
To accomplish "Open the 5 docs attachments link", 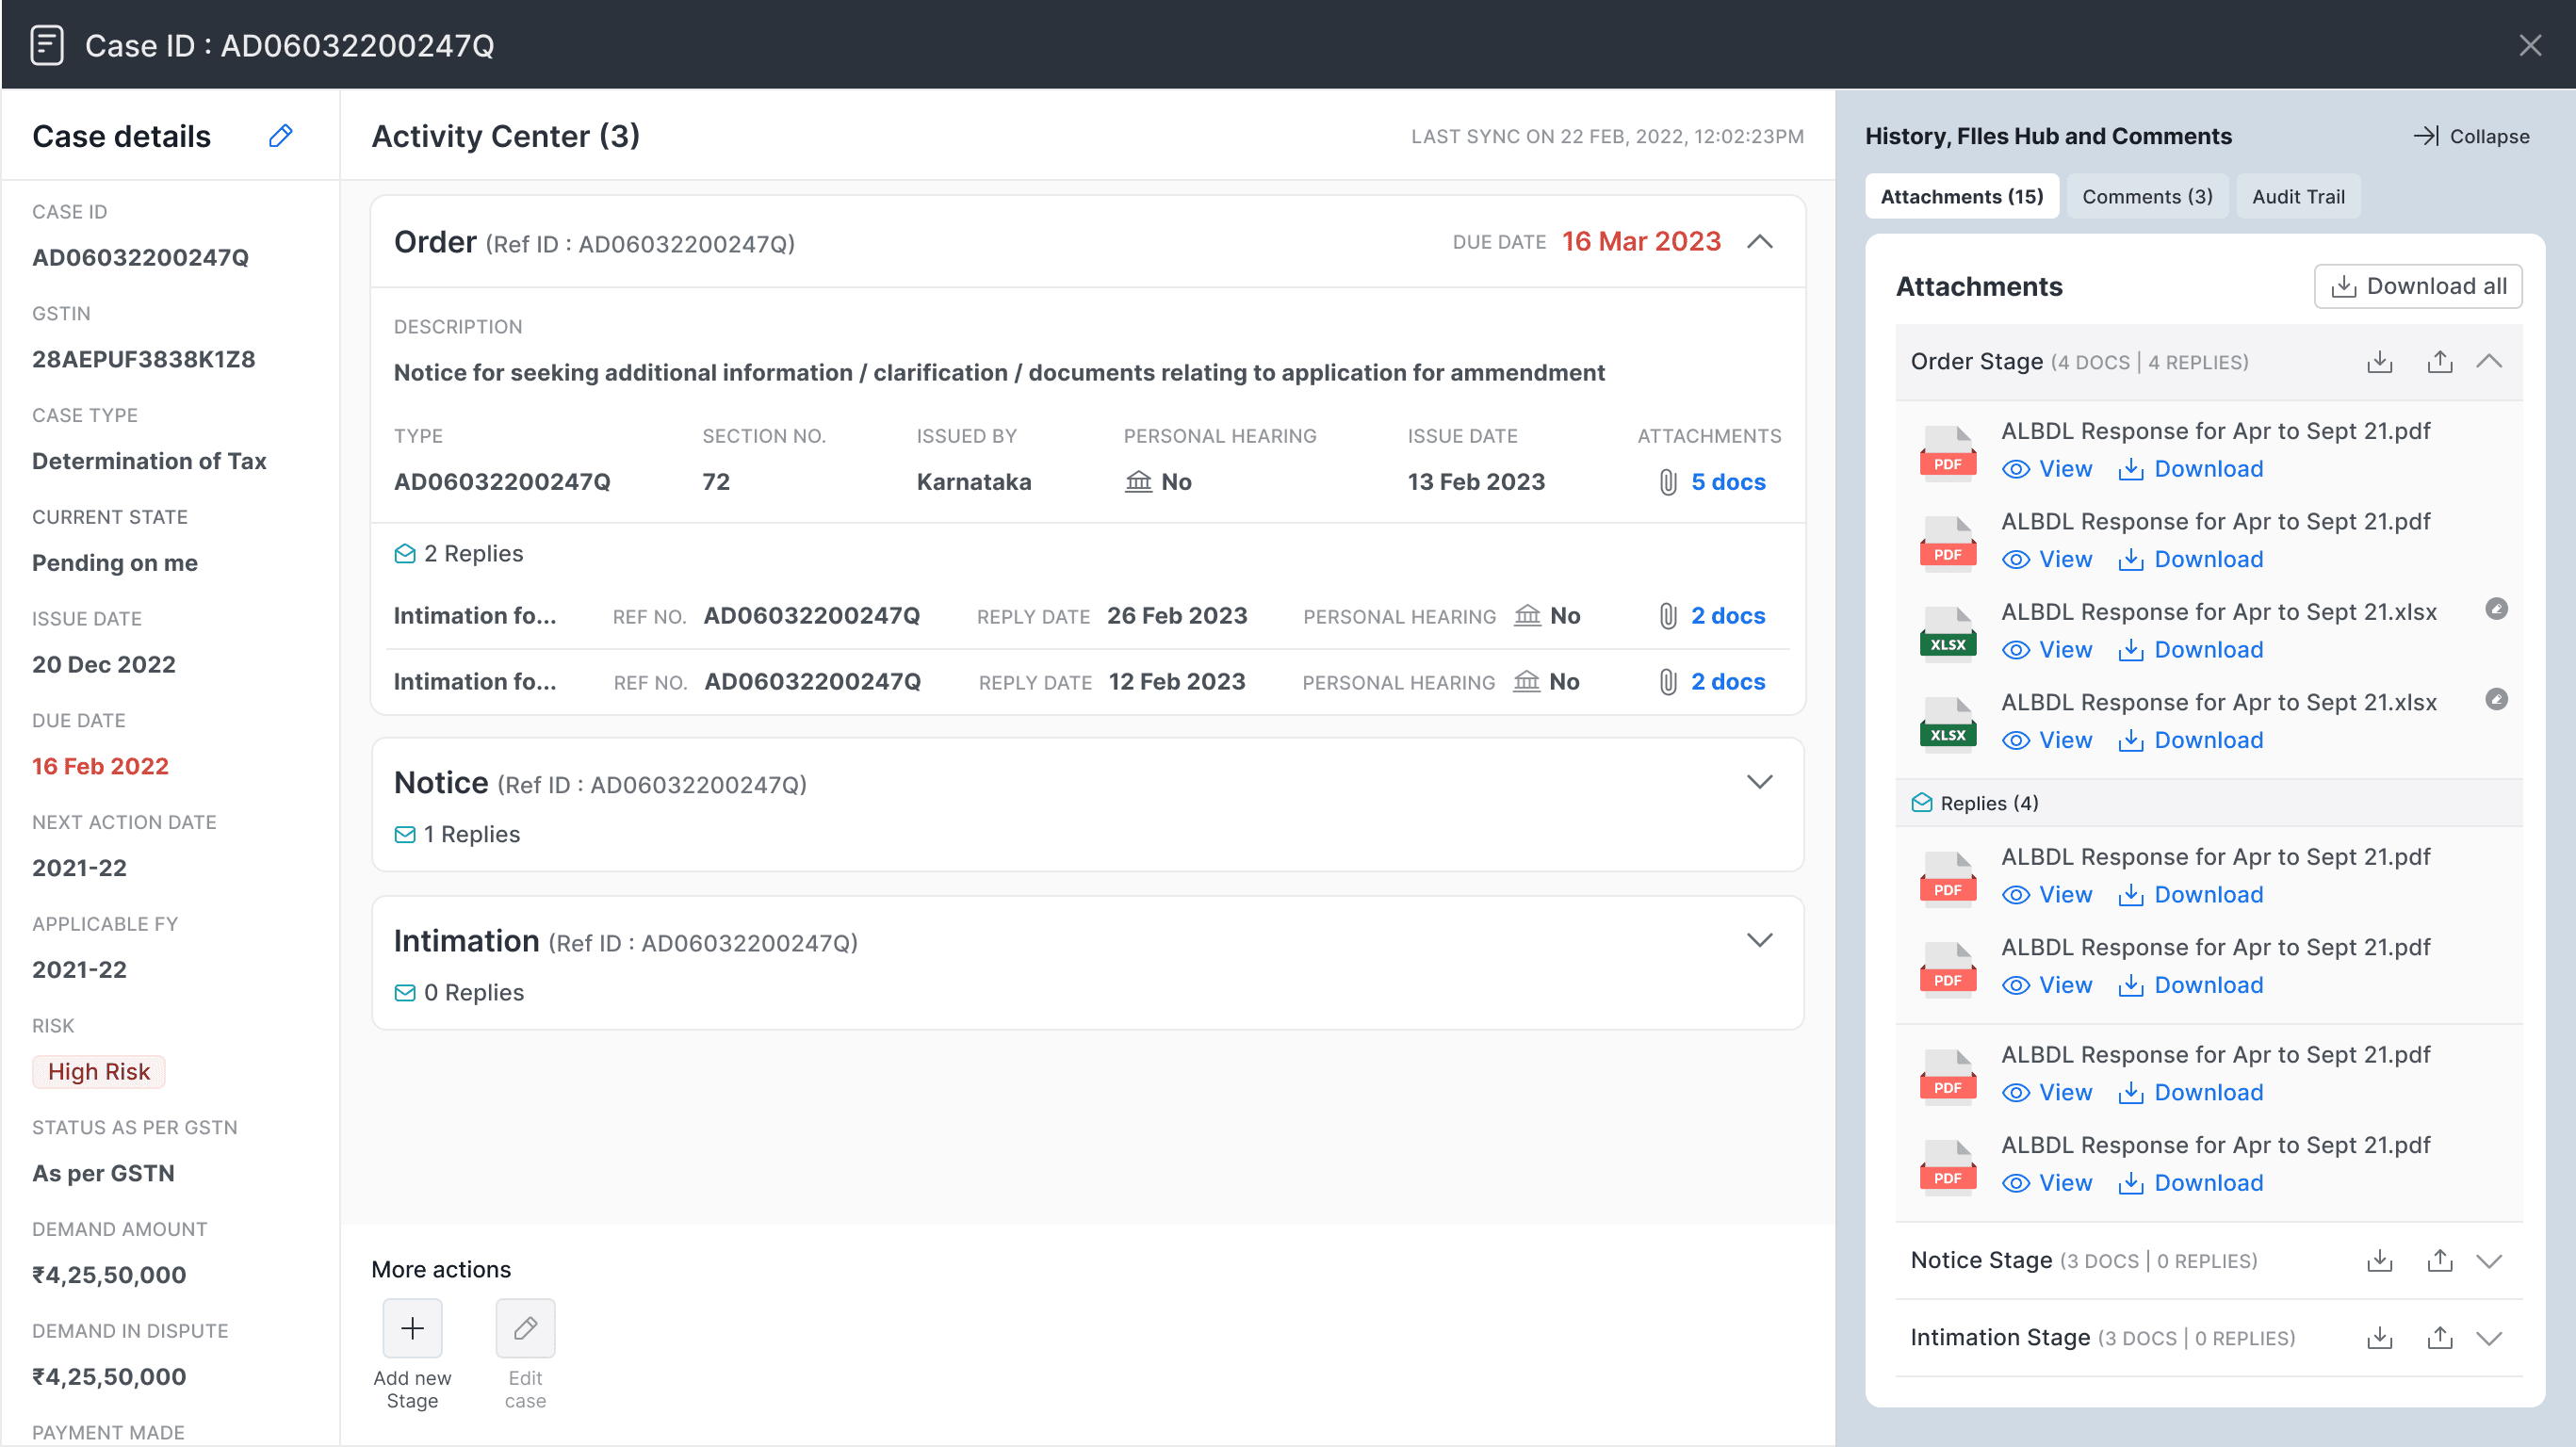I will (1728, 482).
